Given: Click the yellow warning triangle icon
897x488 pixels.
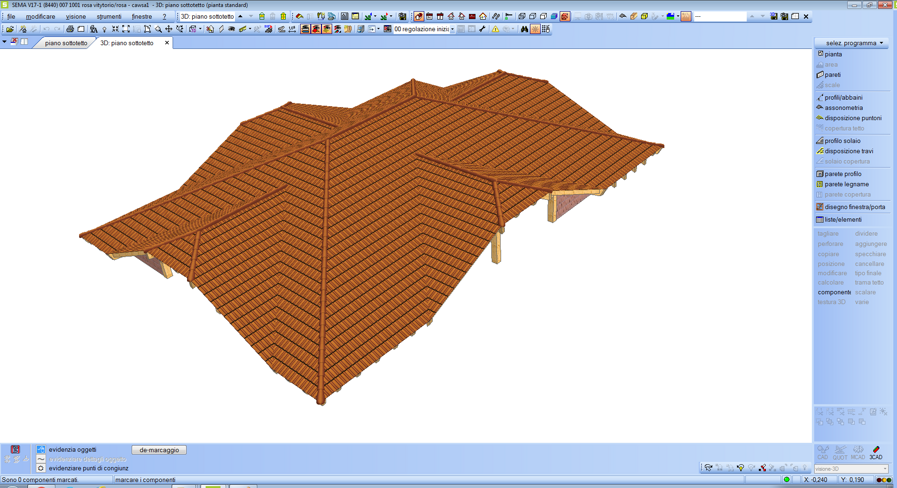Looking at the screenshot, I should (x=495, y=29).
